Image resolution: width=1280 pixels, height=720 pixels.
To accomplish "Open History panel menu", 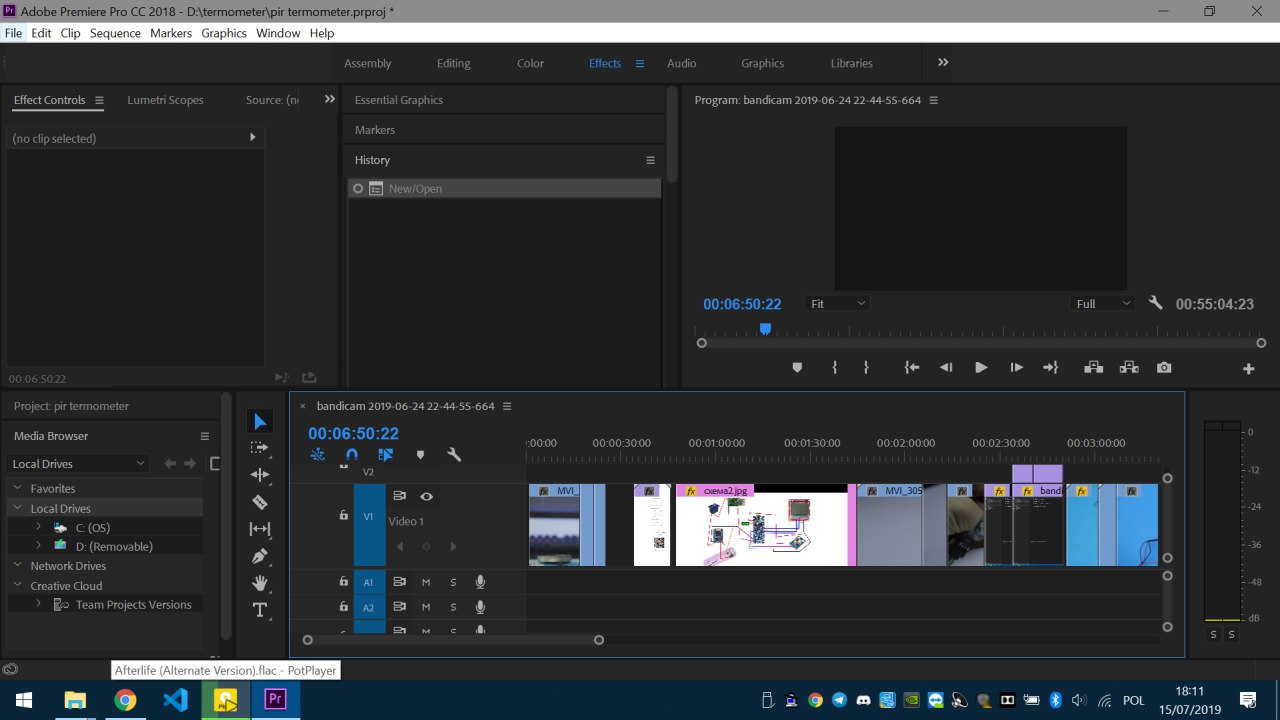I will pyautogui.click(x=650, y=160).
